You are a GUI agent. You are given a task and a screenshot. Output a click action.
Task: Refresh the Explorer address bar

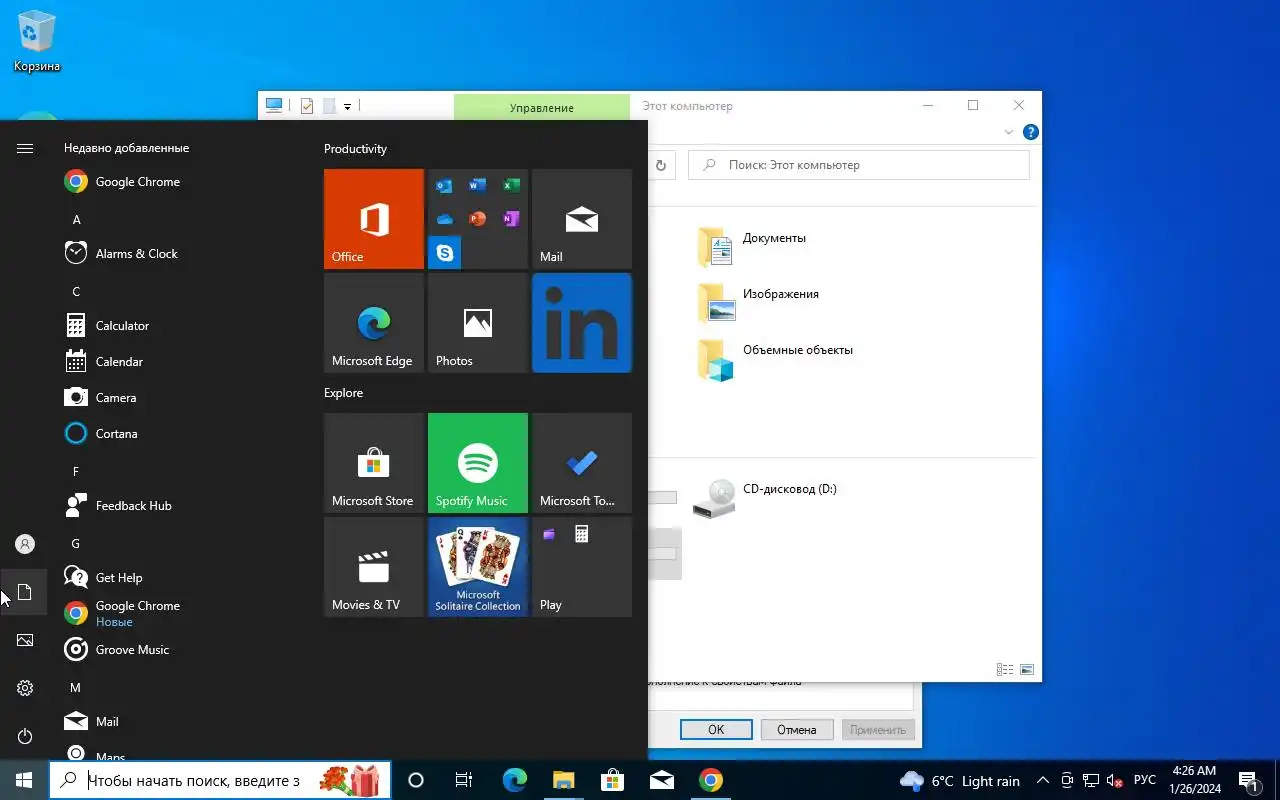660,165
